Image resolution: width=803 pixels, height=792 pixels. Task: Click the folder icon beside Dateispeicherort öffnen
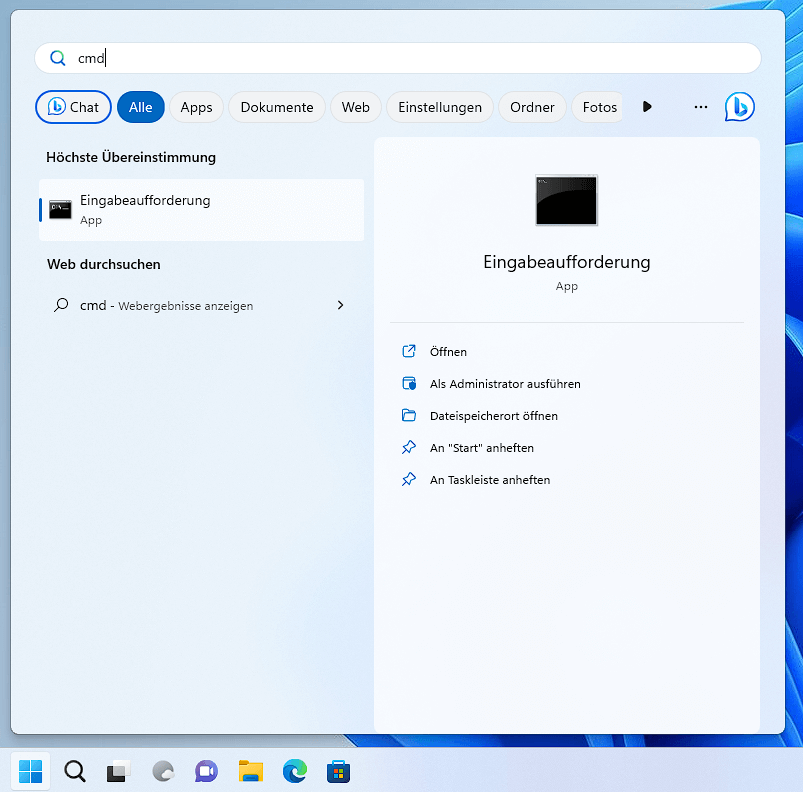coord(409,415)
